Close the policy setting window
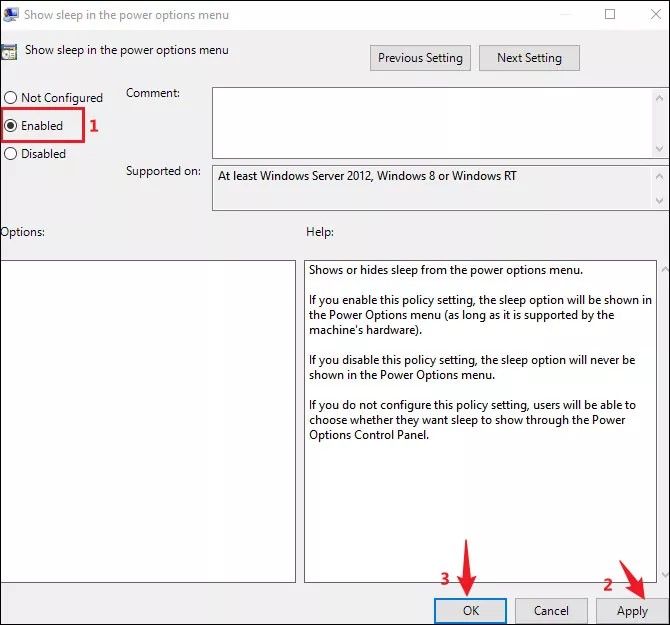The image size is (670, 625). coord(656,15)
